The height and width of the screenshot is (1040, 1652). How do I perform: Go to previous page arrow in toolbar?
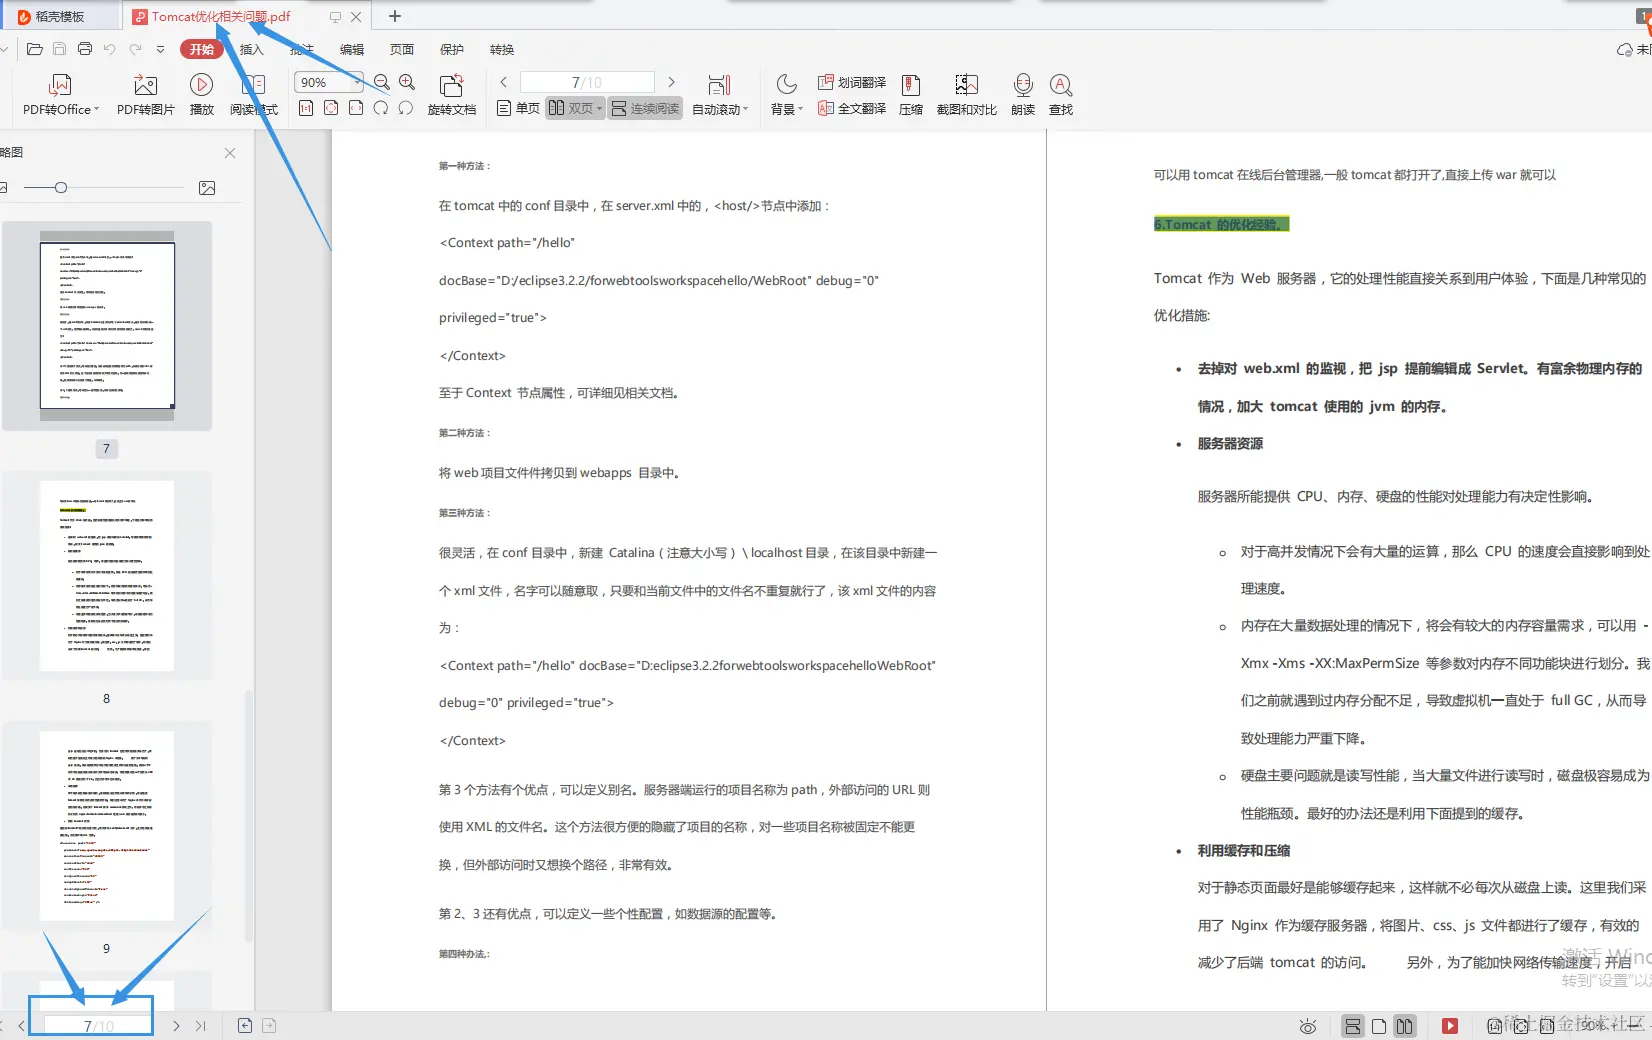tap(504, 82)
